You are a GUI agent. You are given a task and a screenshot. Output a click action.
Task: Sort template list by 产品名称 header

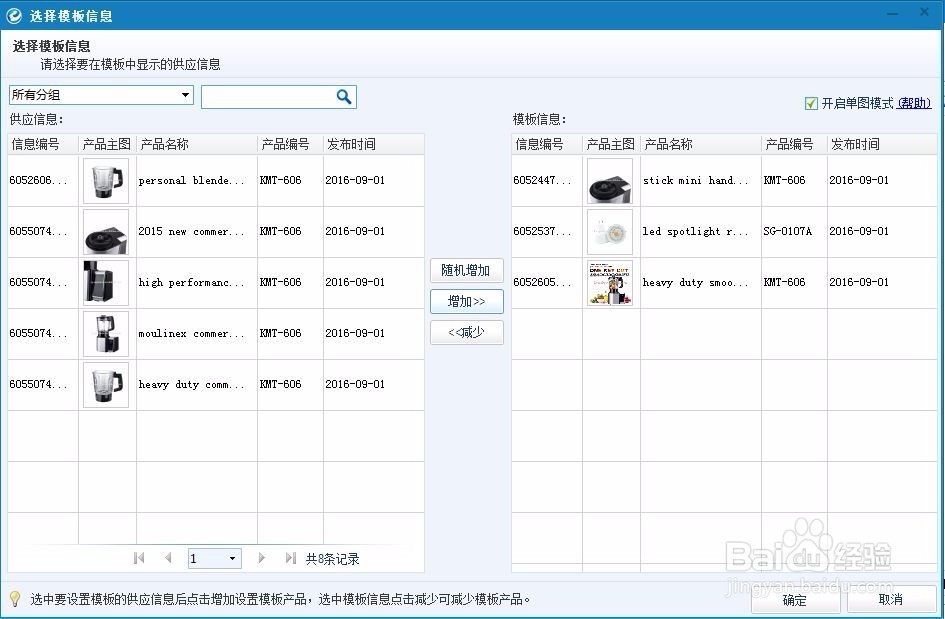point(701,144)
